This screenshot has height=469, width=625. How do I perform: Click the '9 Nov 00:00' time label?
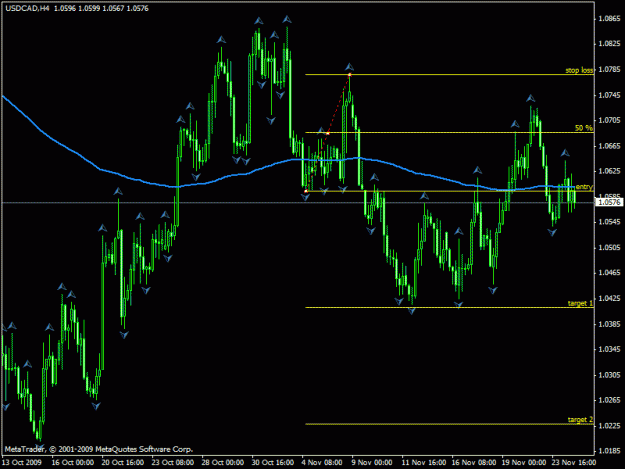[x=372, y=463]
